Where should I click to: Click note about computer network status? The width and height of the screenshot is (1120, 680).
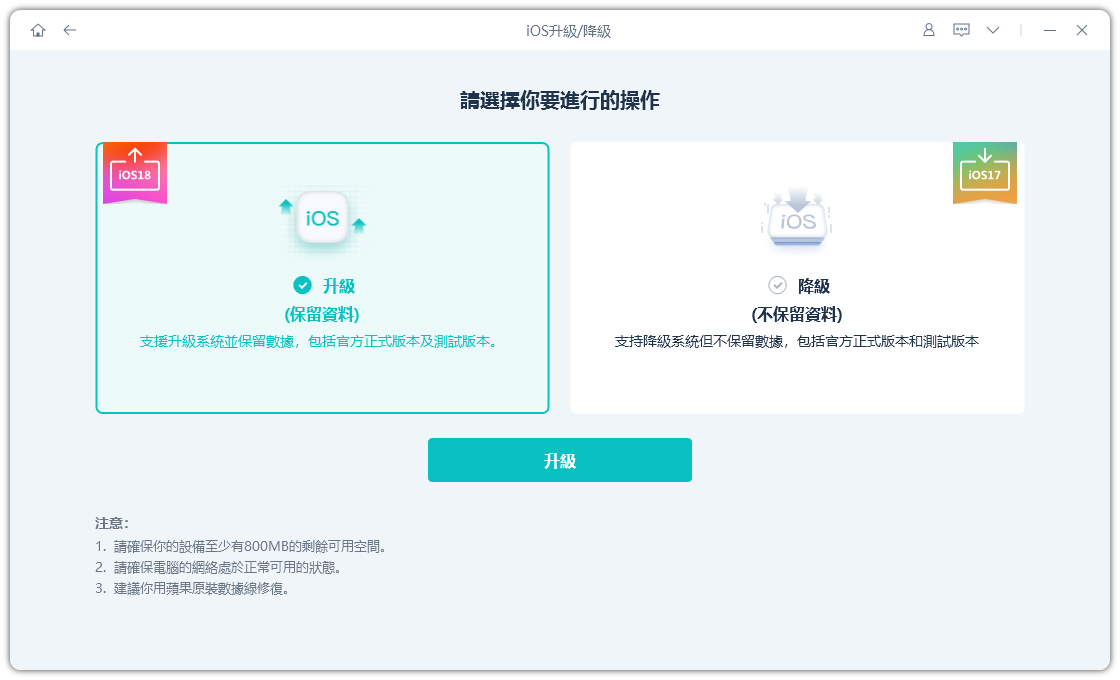point(219,568)
